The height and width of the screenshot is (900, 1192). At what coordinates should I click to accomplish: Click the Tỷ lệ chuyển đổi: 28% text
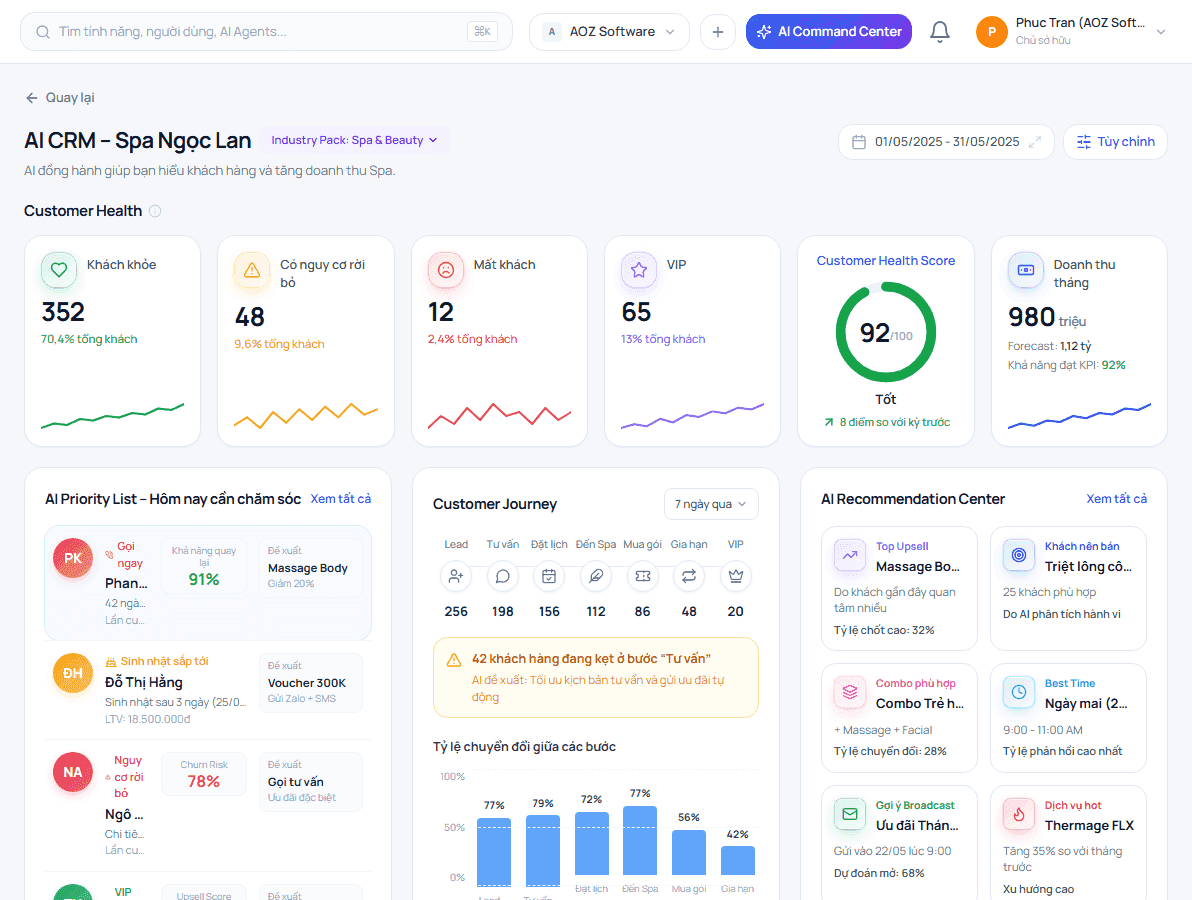(890, 751)
